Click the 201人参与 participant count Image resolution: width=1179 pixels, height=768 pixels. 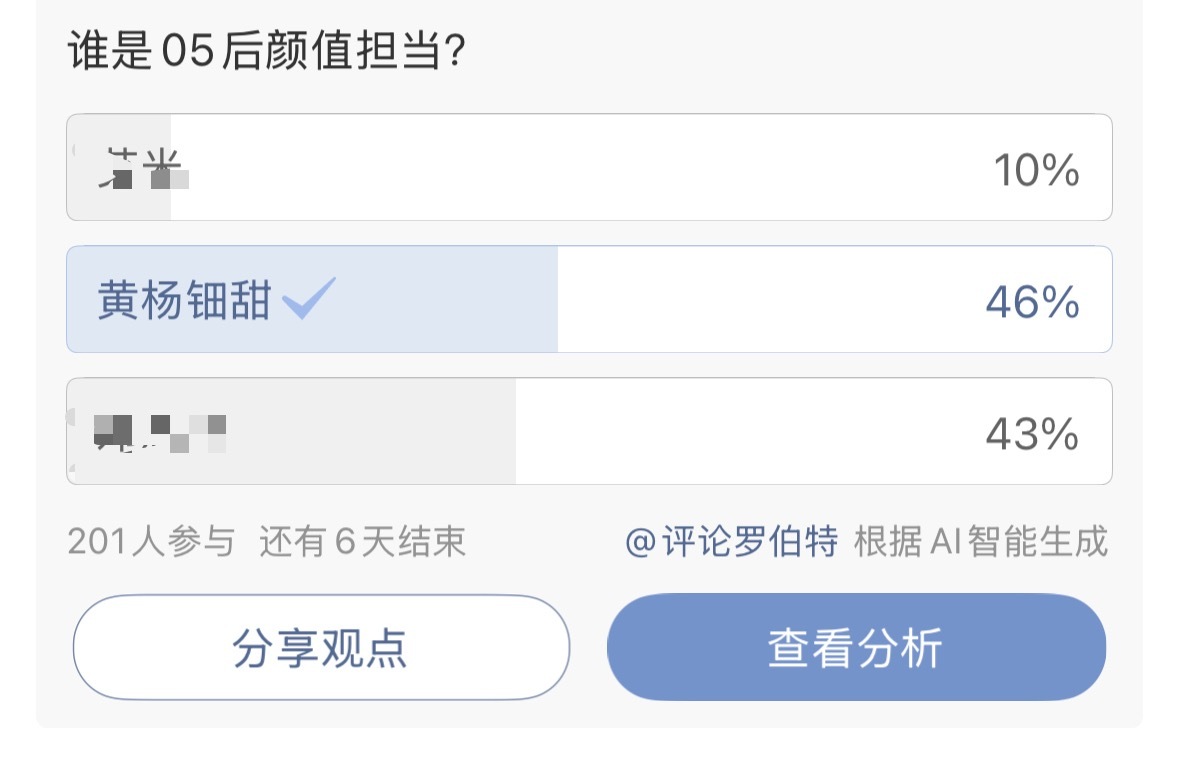(x=151, y=542)
